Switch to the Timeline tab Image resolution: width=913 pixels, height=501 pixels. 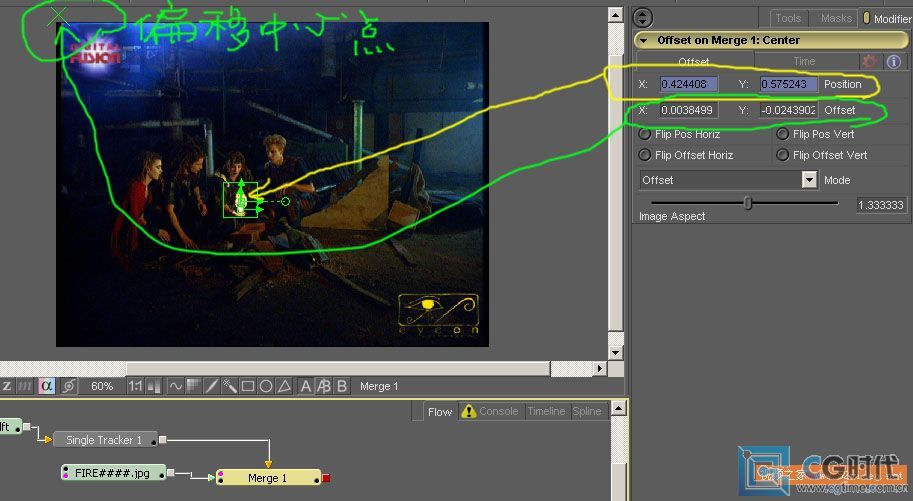546,411
